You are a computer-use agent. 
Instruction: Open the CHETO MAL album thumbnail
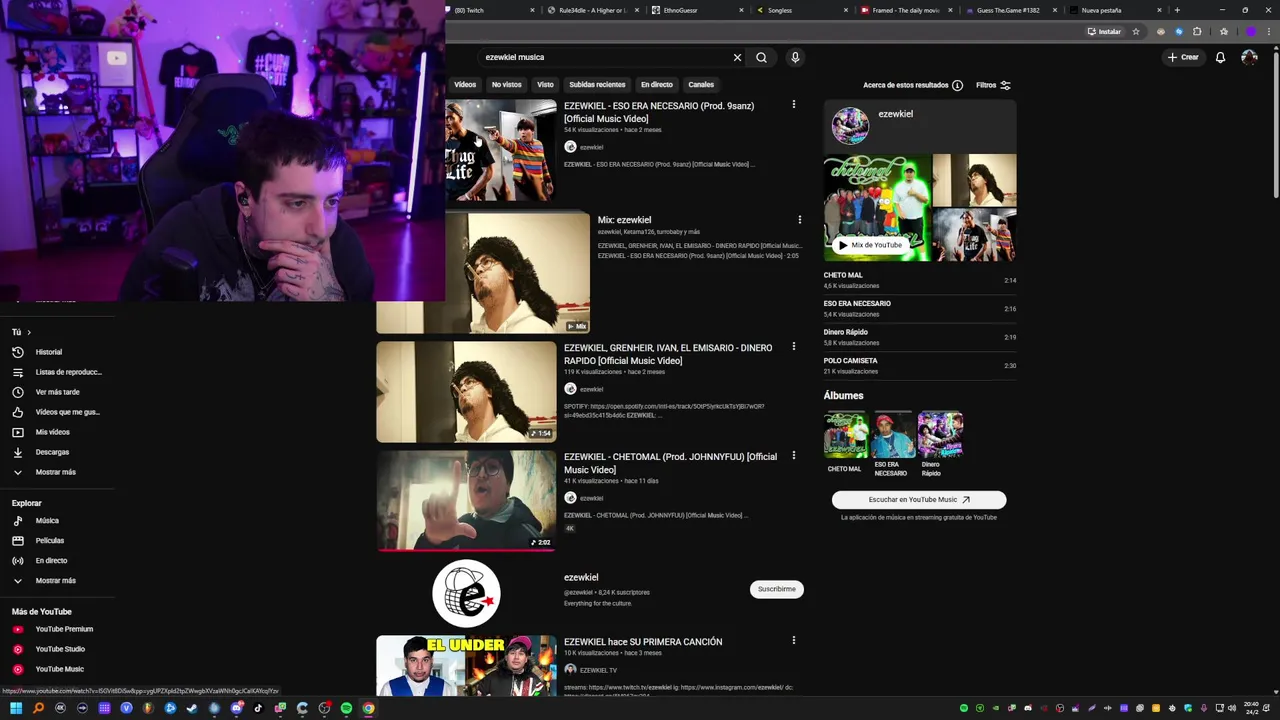point(845,435)
